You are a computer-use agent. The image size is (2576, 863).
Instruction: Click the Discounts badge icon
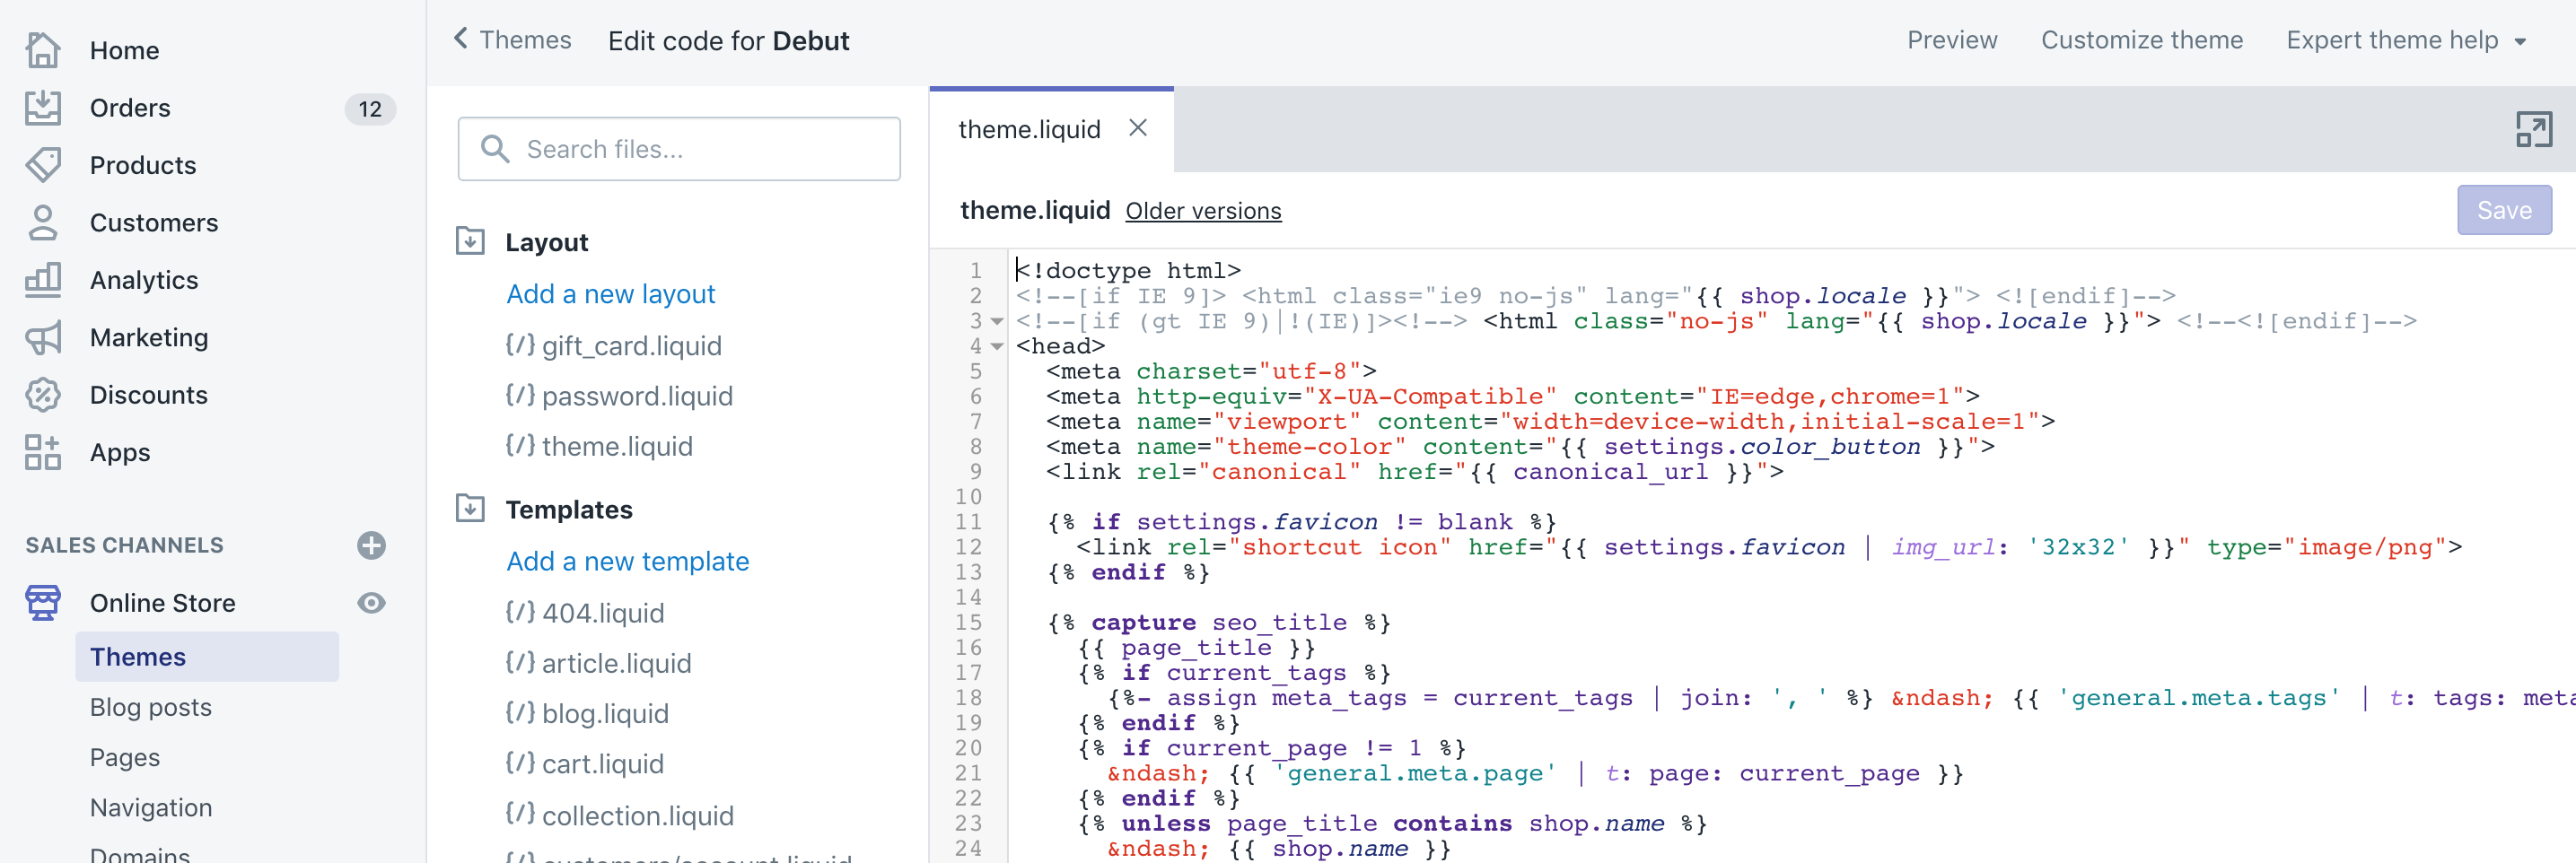coord(42,395)
